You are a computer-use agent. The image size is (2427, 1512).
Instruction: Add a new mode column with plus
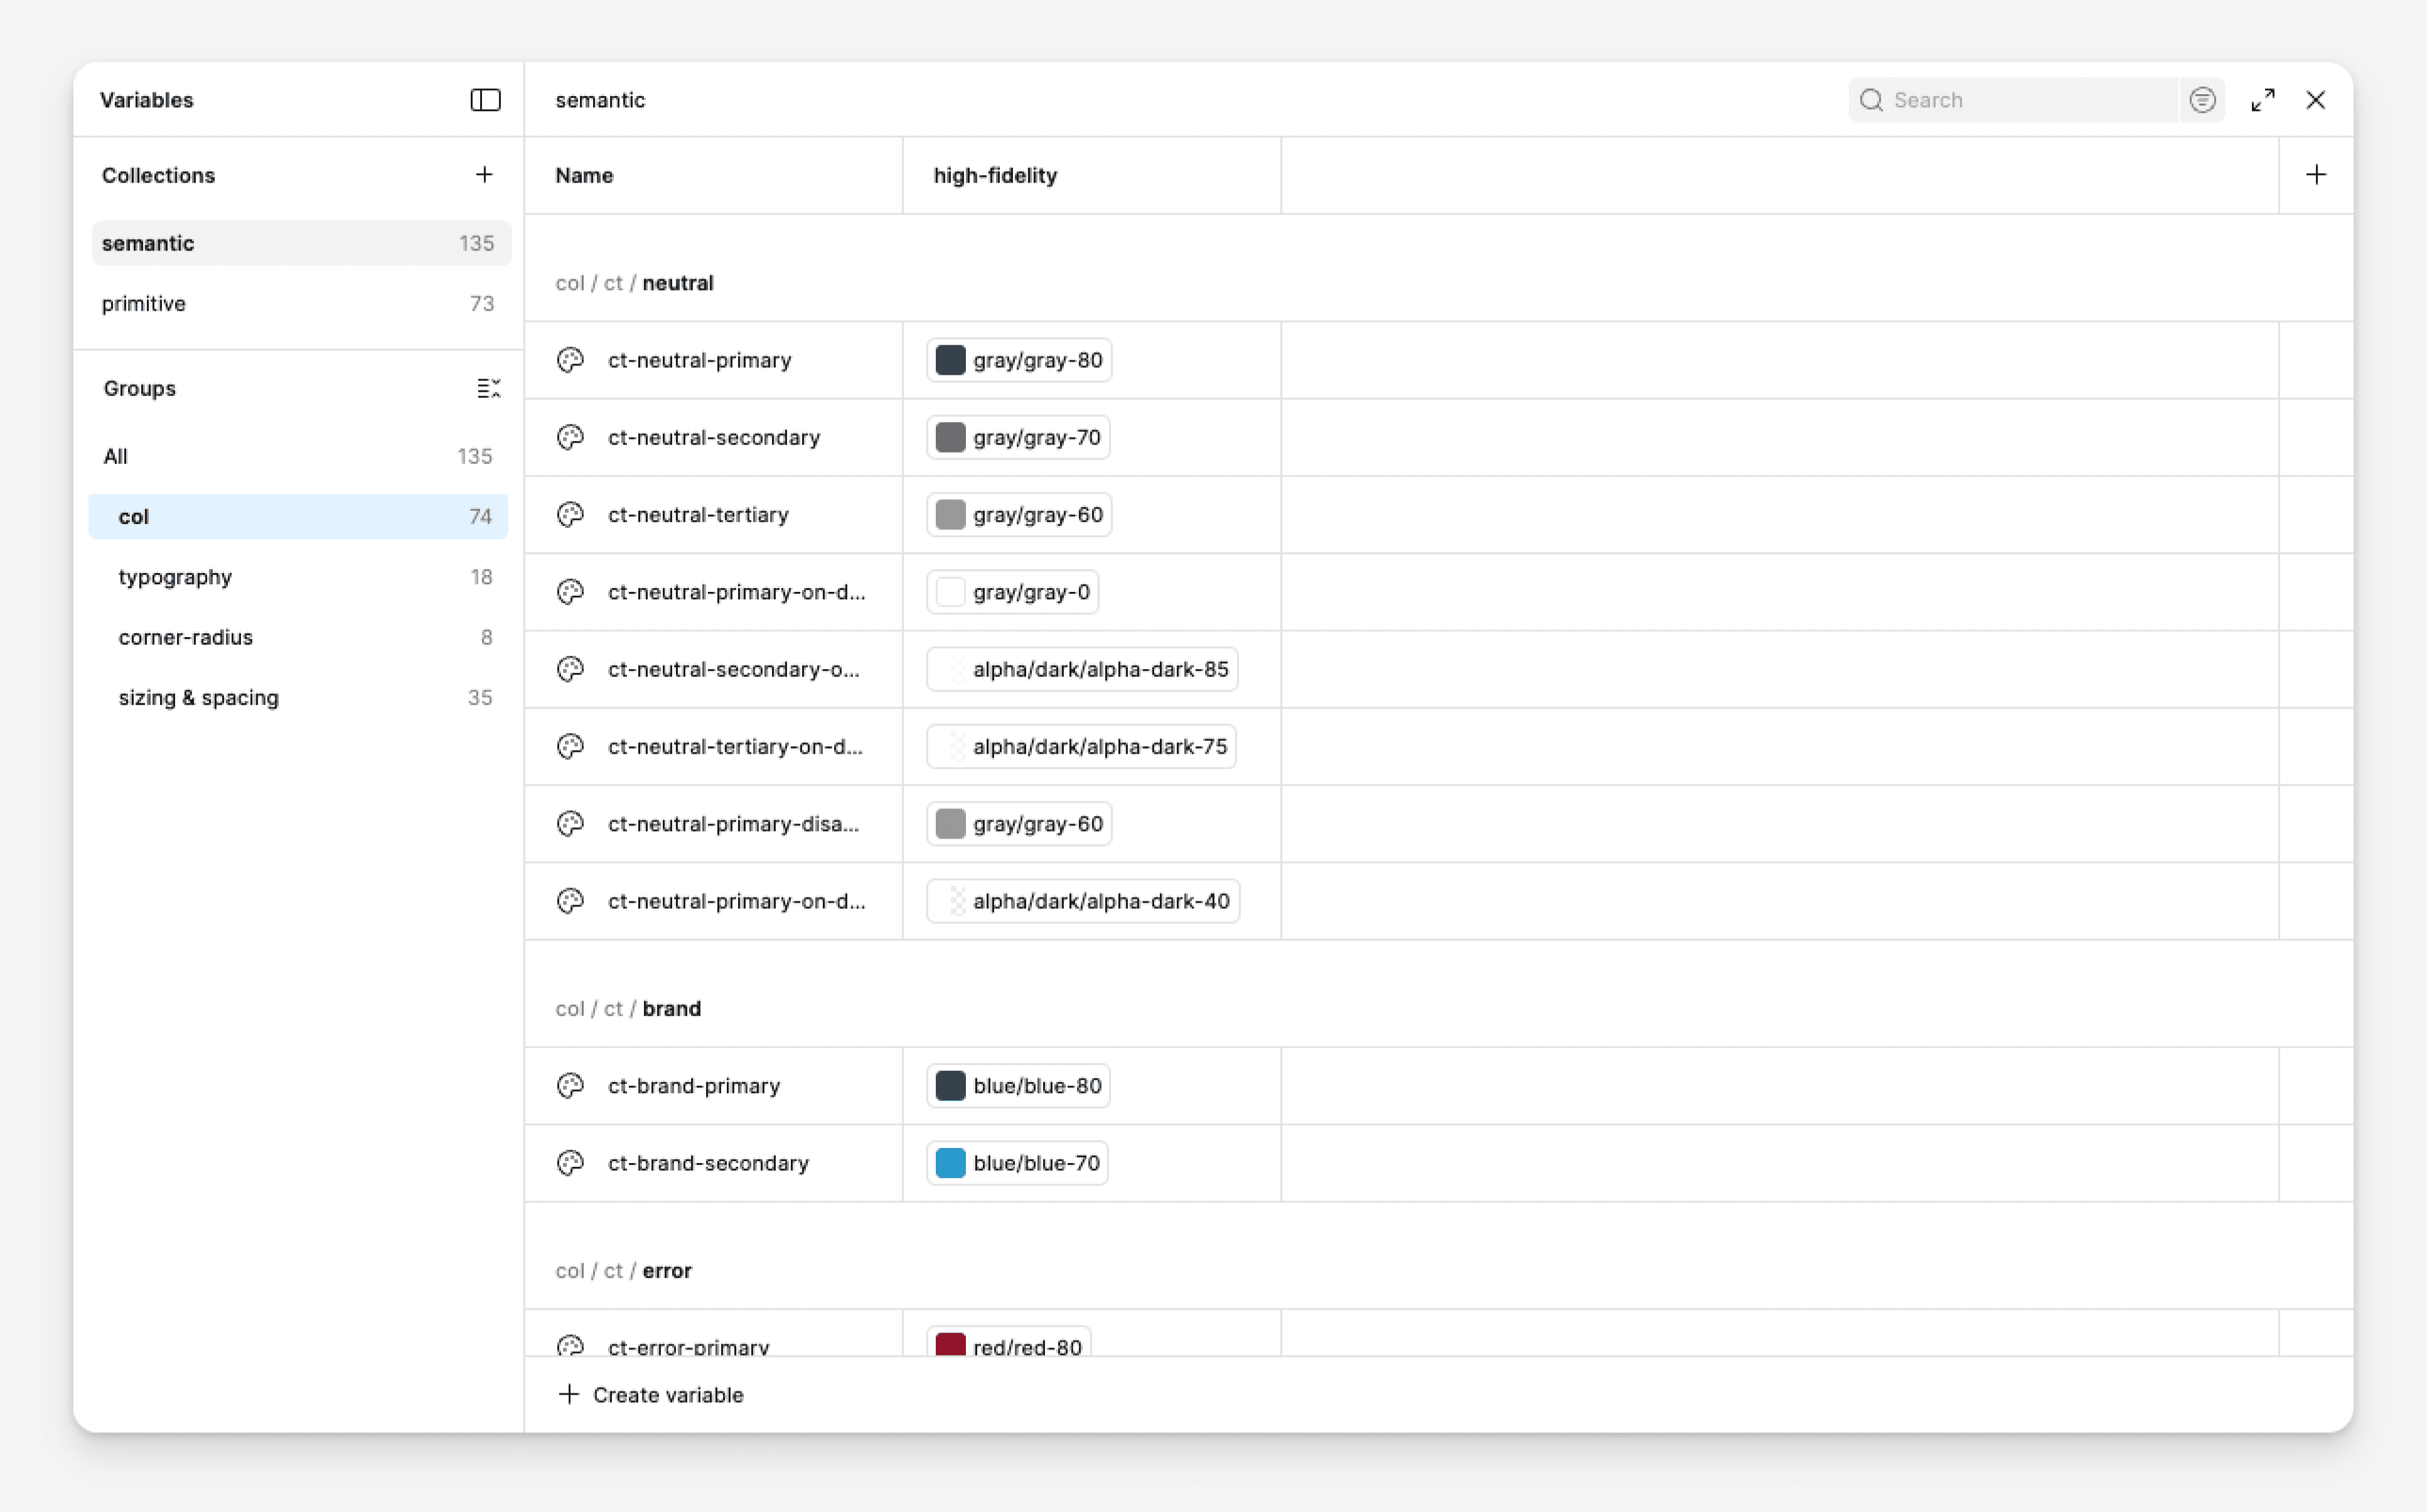(x=2316, y=175)
